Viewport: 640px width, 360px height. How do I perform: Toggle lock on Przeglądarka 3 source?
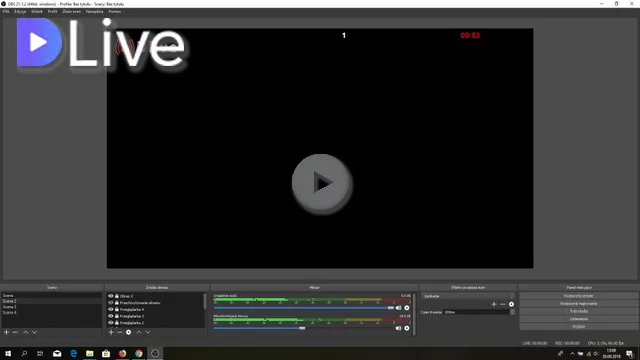pyautogui.click(x=117, y=316)
